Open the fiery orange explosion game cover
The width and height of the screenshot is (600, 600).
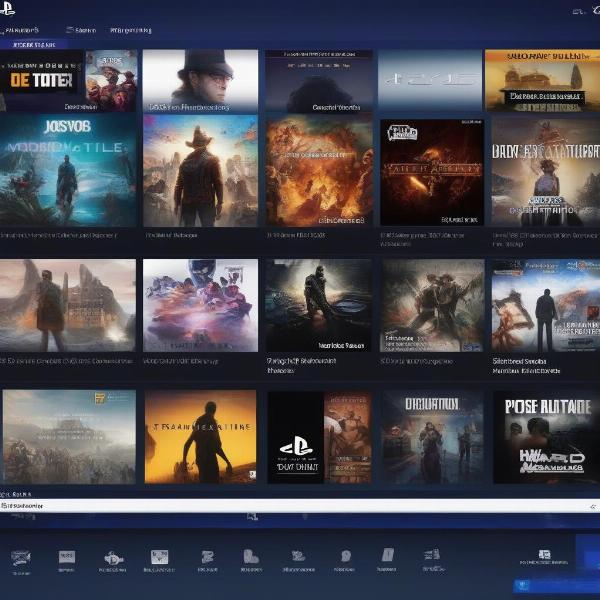(x=319, y=172)
